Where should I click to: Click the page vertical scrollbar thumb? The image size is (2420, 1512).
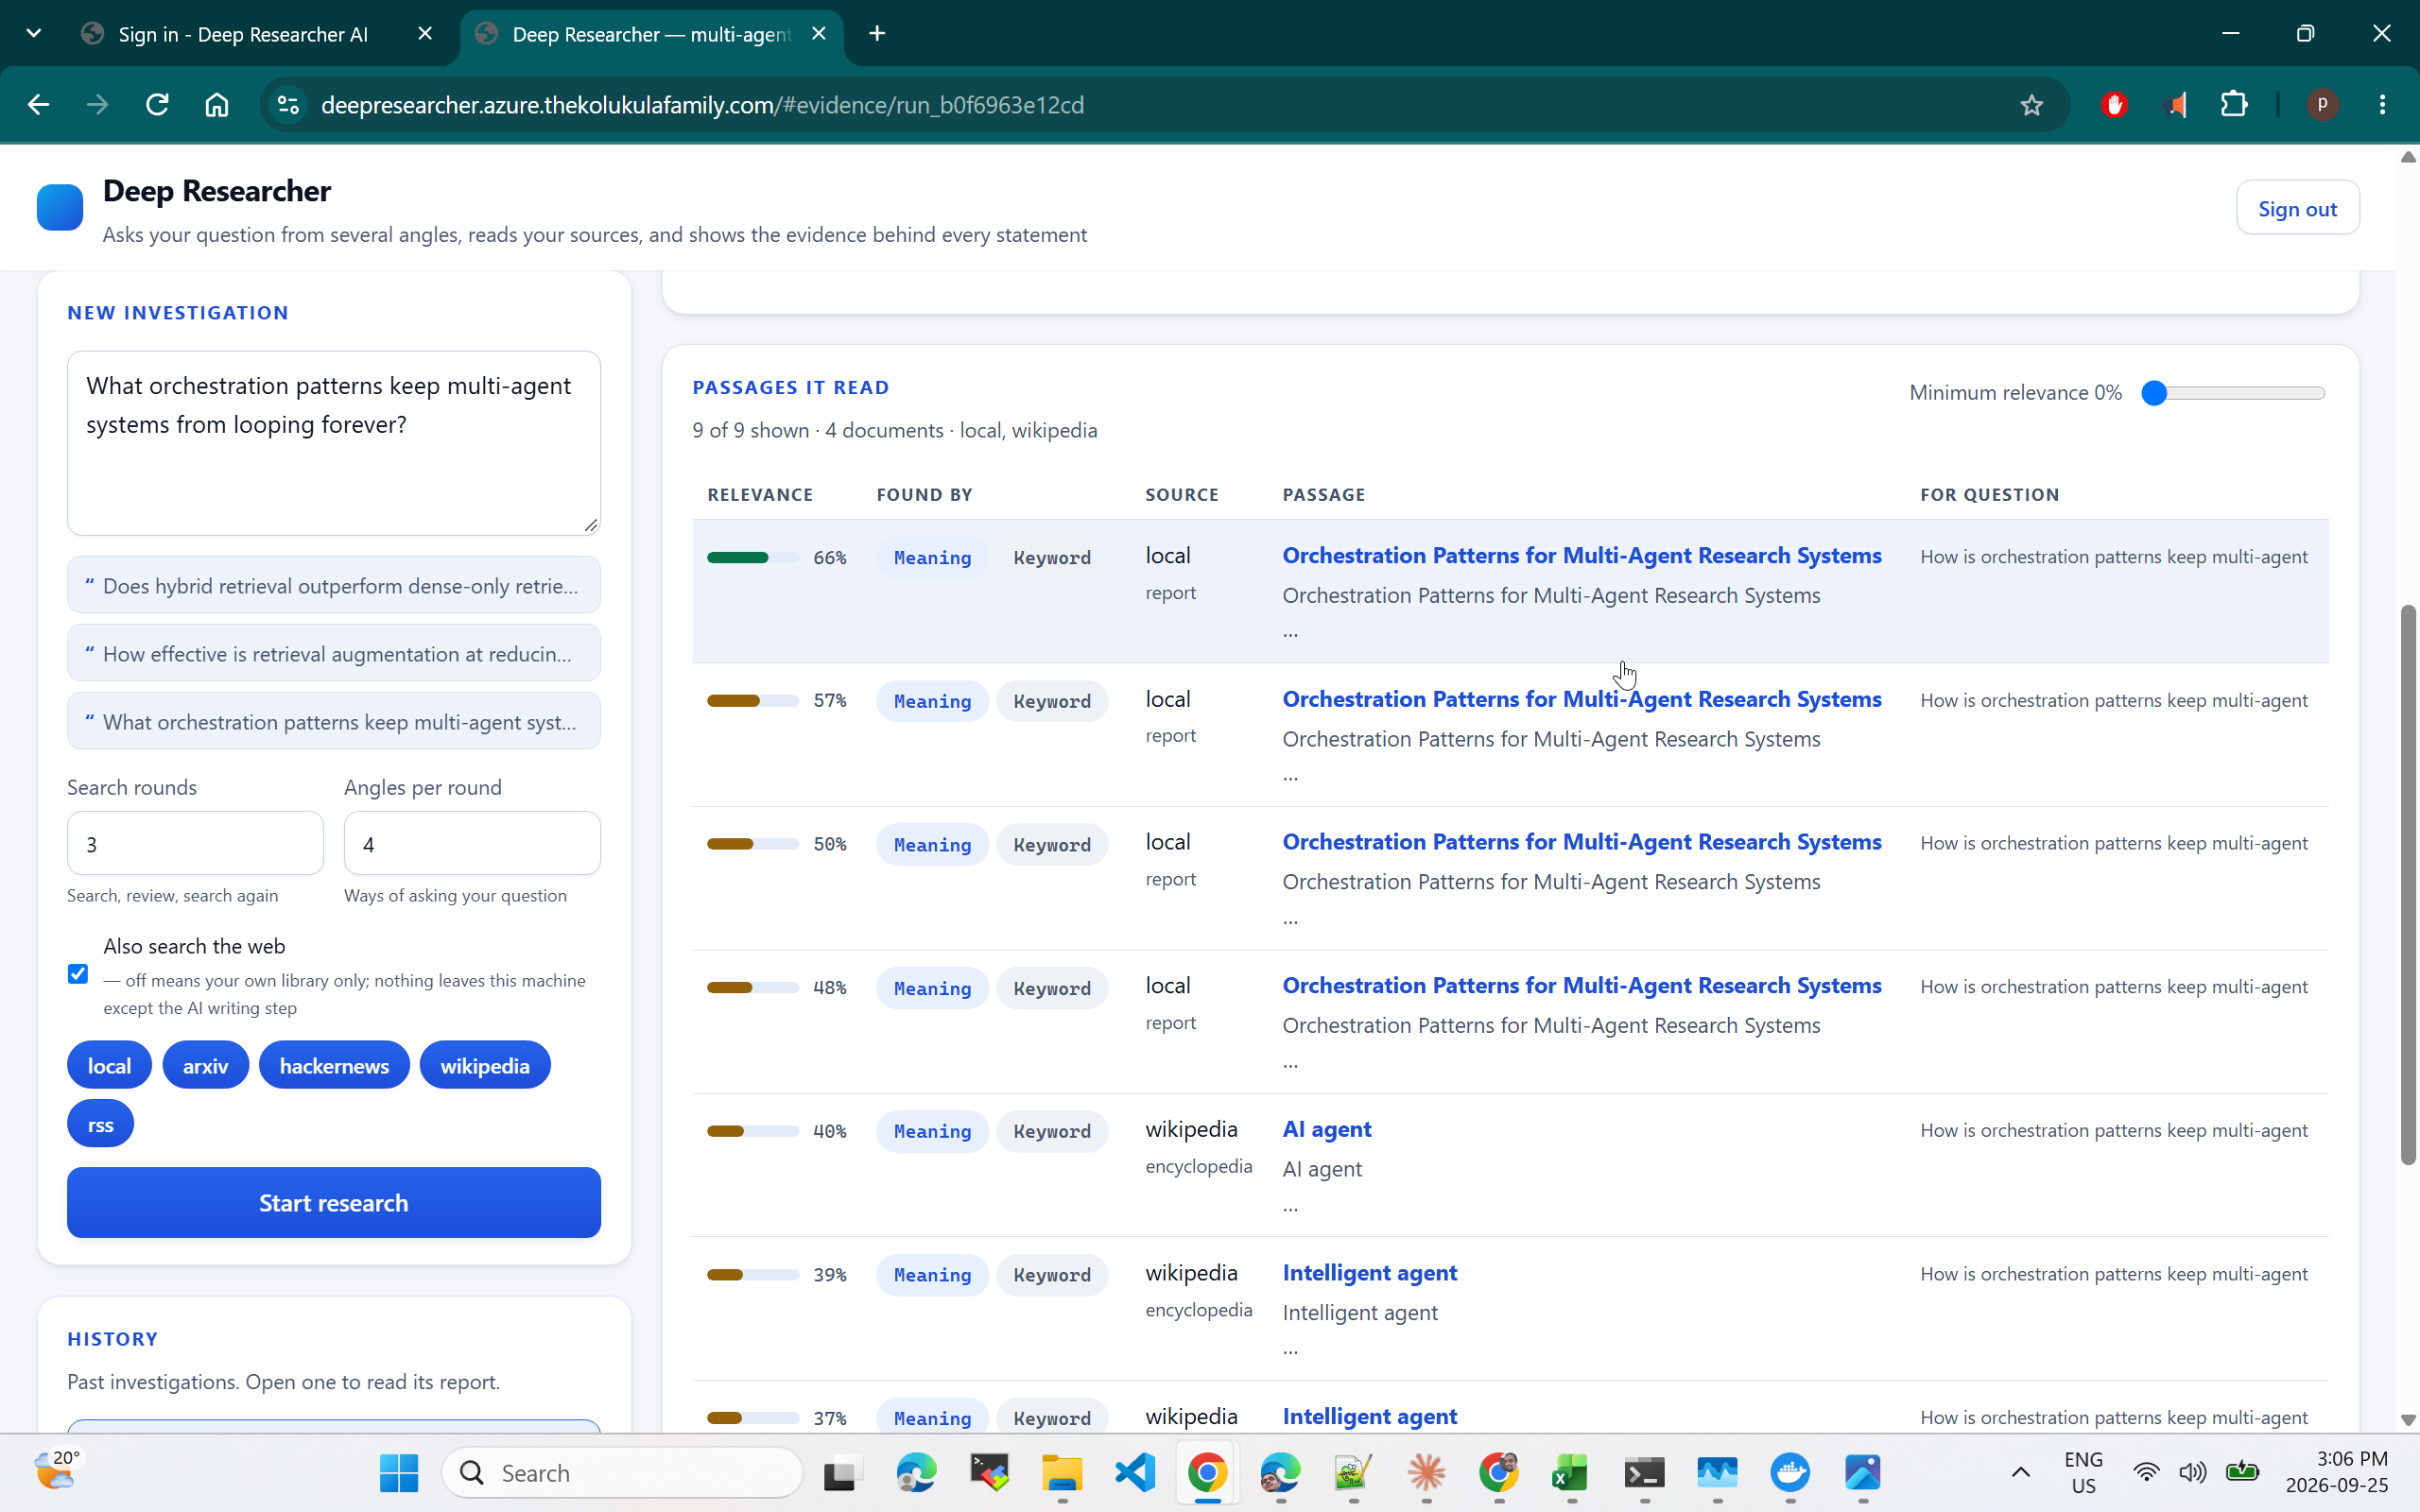point(2408,885)
